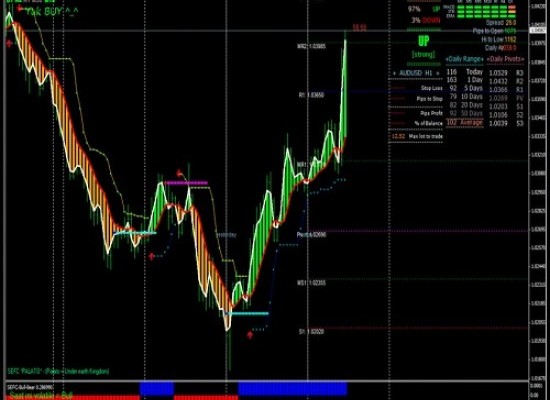
Task: Click the red buy arrow below the lowest candle
Action: pyautogui.click(x=250, y=335)
